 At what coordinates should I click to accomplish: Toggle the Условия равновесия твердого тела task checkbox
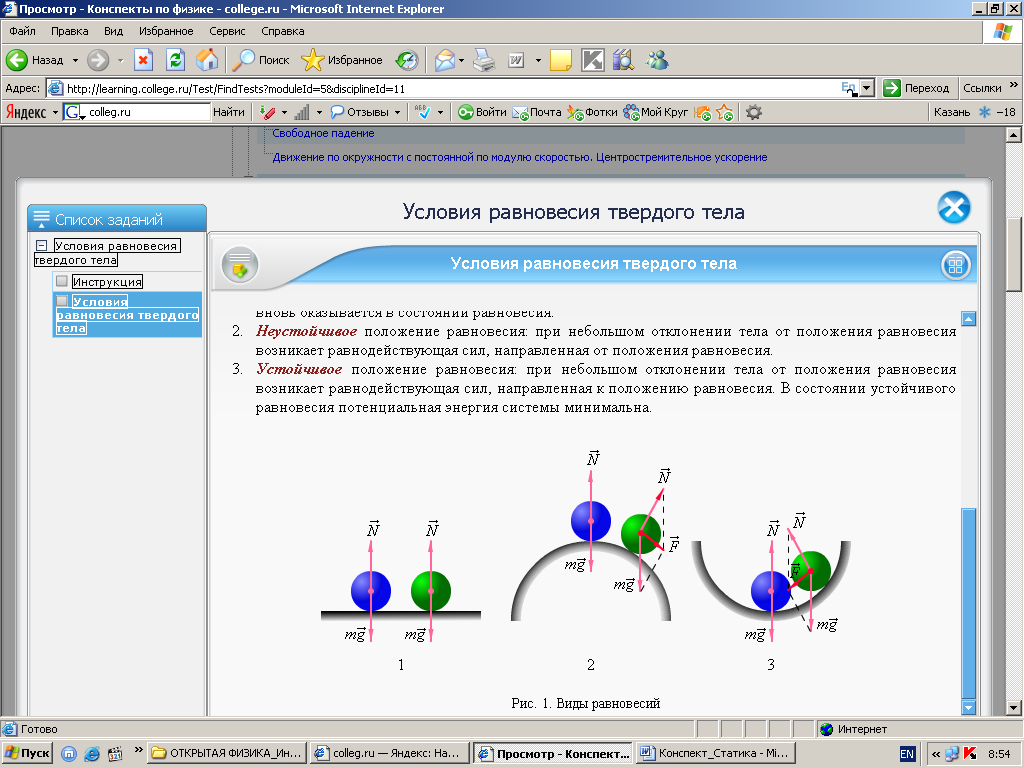62,300
